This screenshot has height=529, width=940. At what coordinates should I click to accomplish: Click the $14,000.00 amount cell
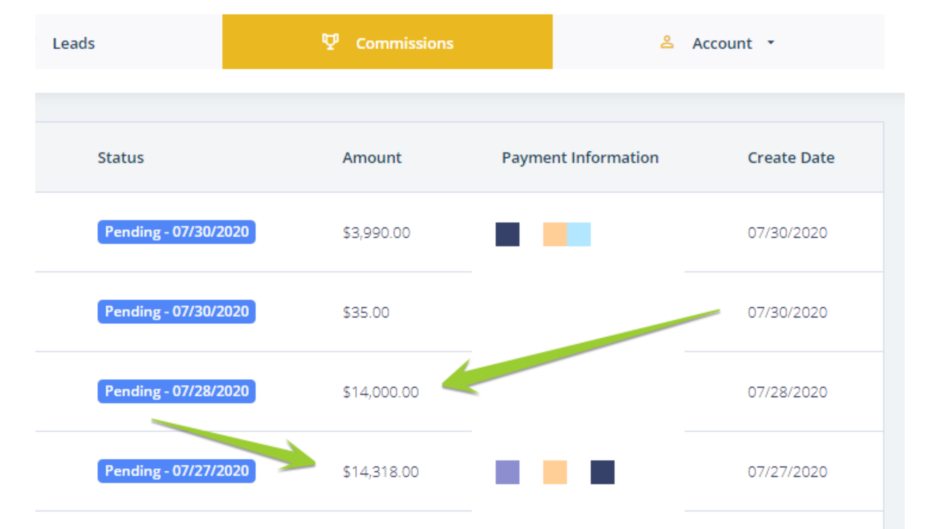[x=381, y=392]
